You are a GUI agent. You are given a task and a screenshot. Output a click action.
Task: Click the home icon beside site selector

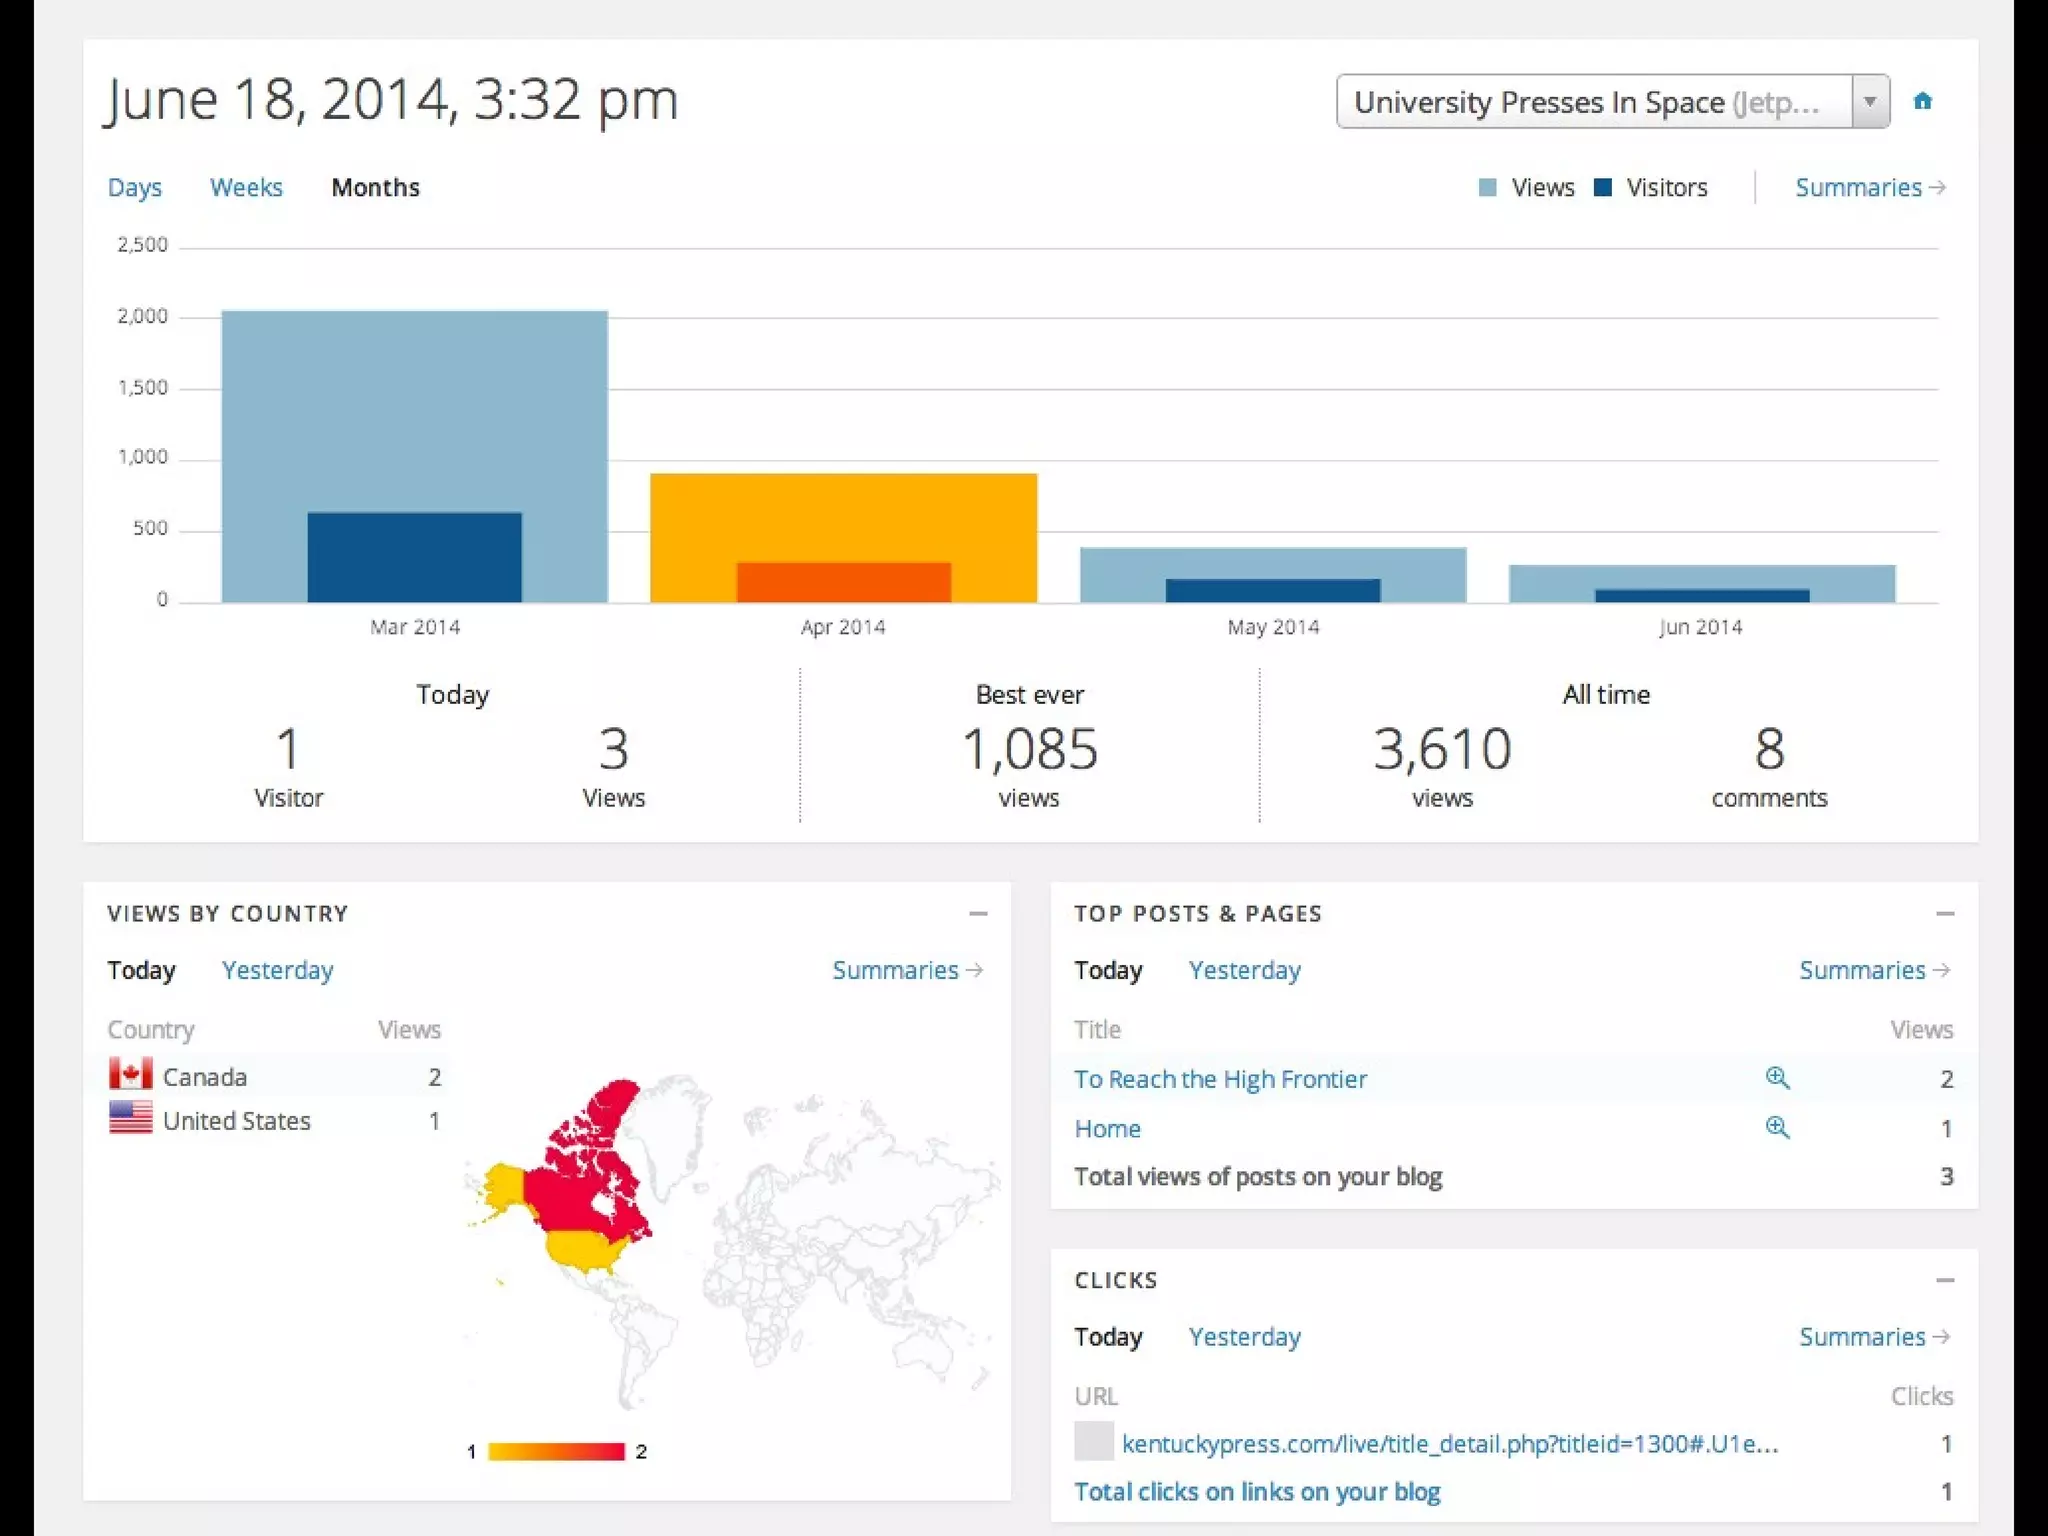tap(1922, 101)
